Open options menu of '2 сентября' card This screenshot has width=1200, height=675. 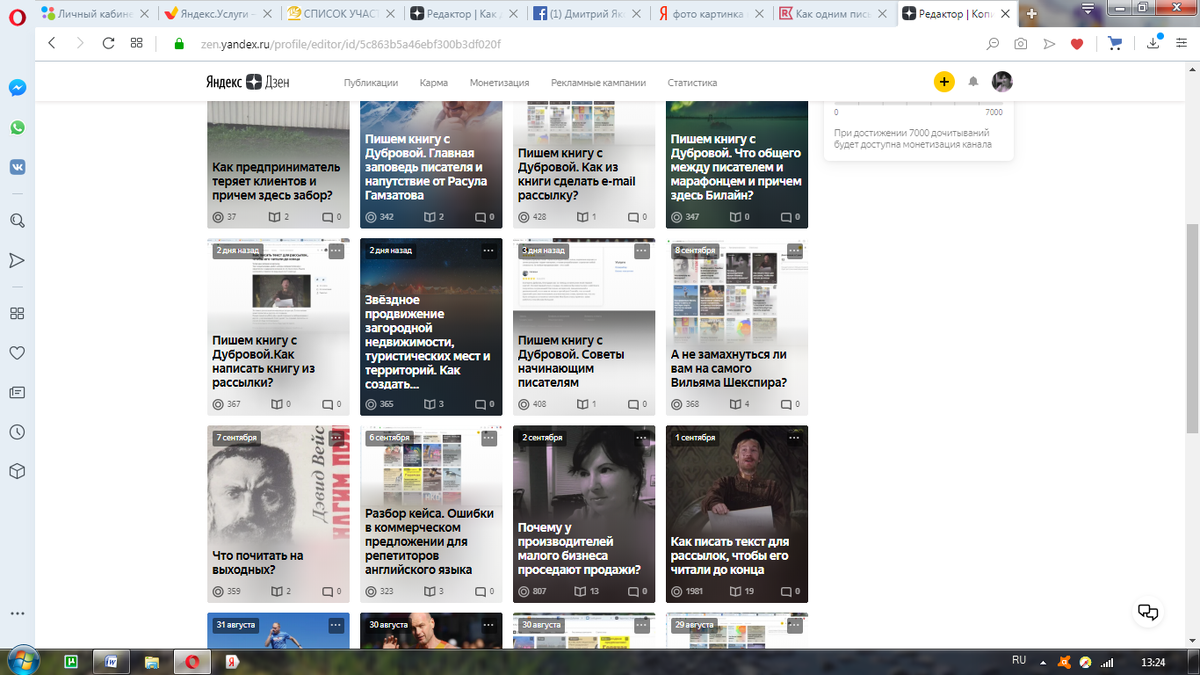pos(641,438)
